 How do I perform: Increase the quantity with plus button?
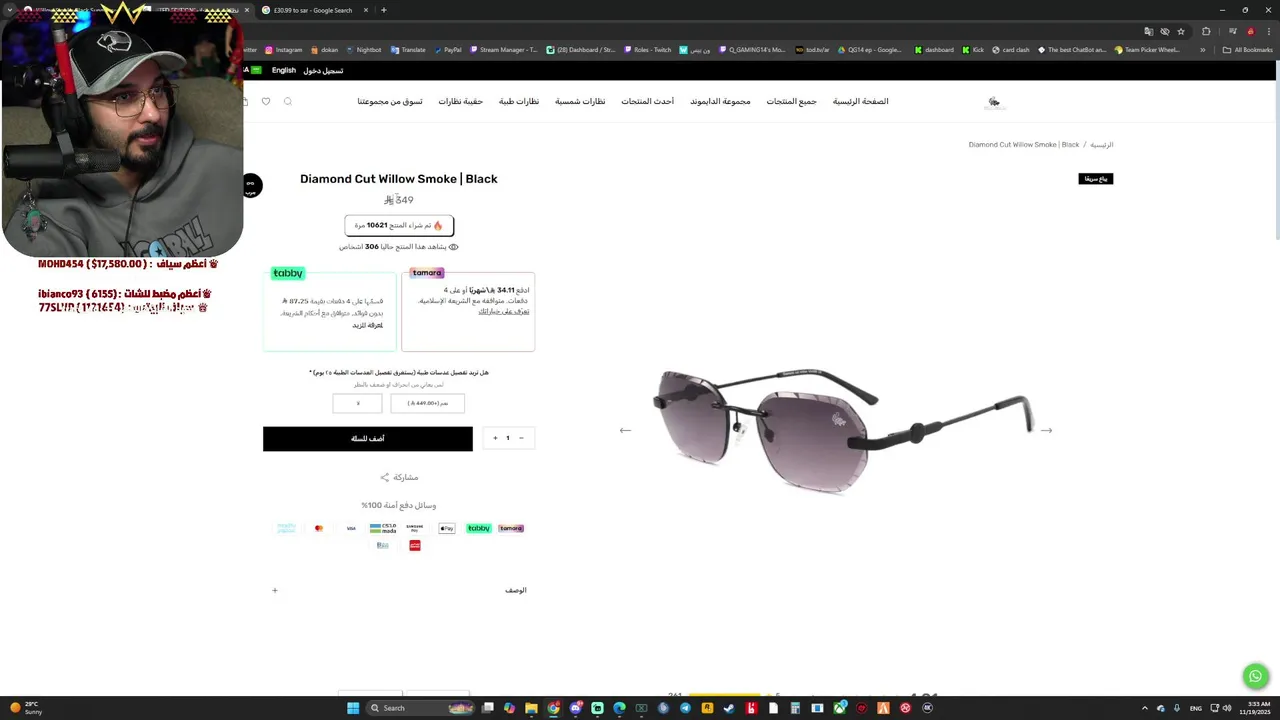495,438
